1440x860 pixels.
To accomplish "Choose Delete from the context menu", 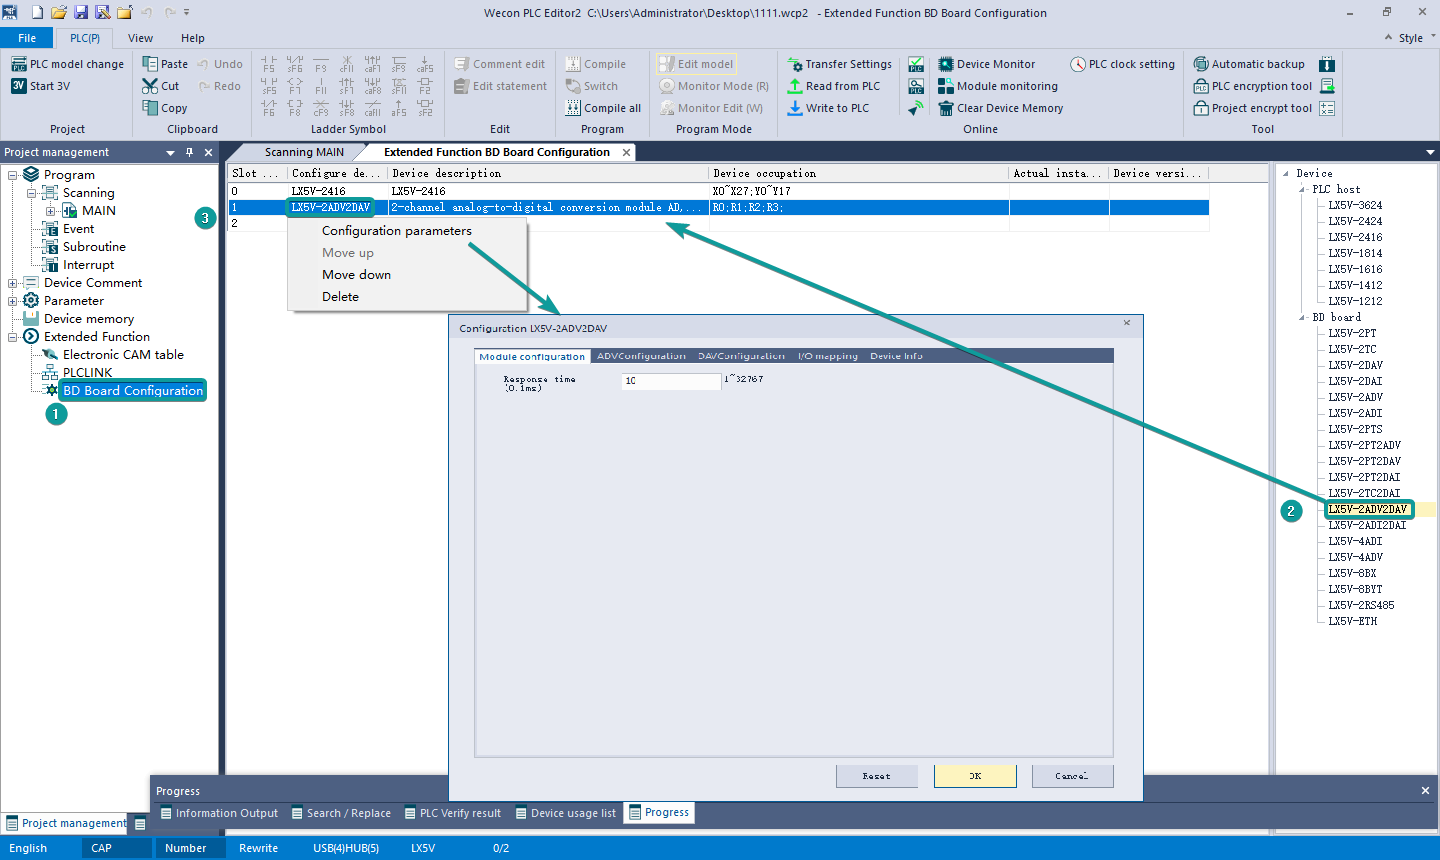I will tap(340, 297).
